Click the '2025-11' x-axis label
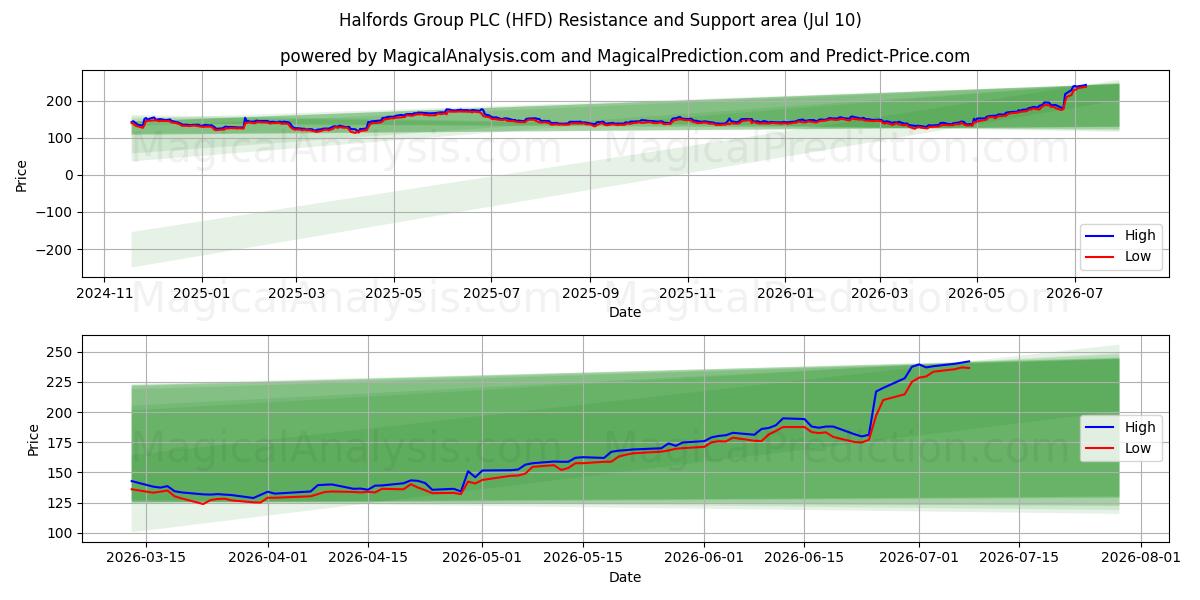Viewport: 1200px width, 600px height. point(687,295)
